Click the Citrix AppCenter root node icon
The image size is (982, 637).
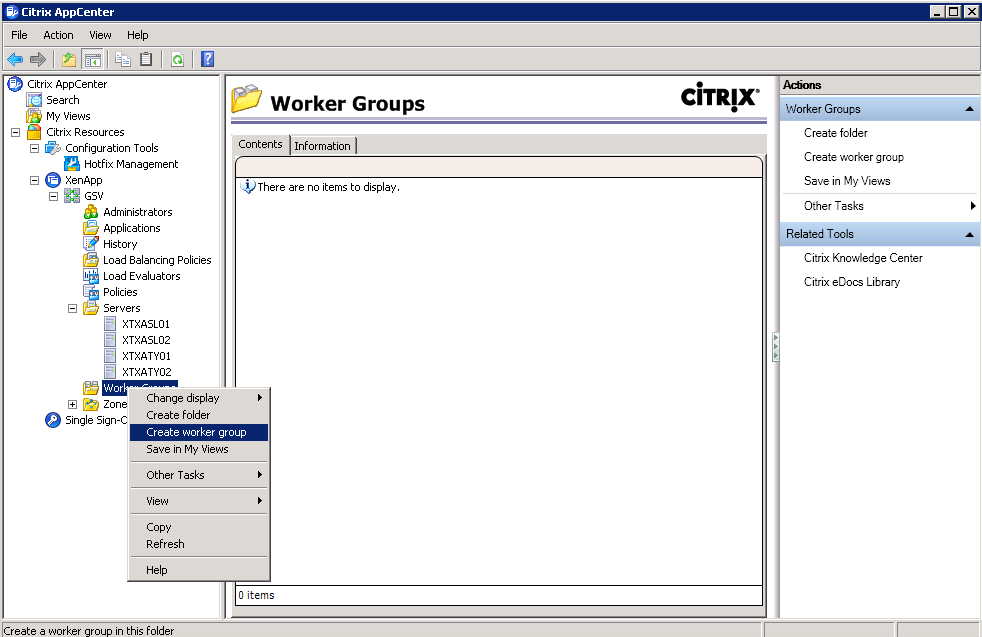tap(15, 84)
